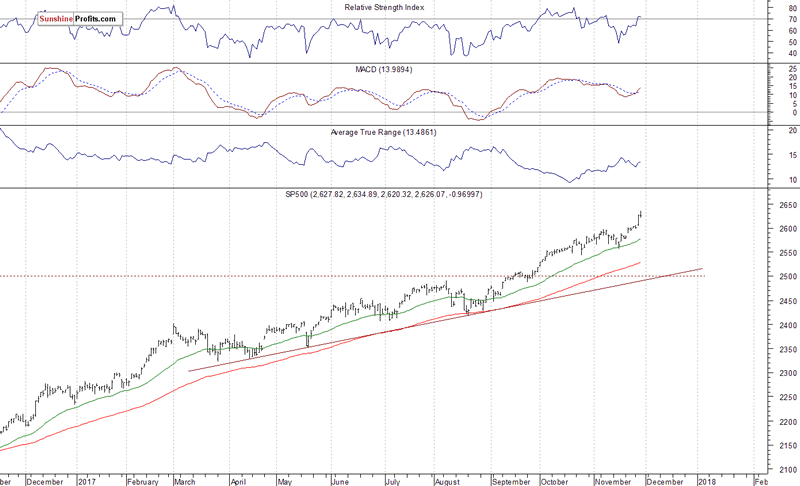Click the December label on time axis
This screenshot has height=486, width=800.
45,482
